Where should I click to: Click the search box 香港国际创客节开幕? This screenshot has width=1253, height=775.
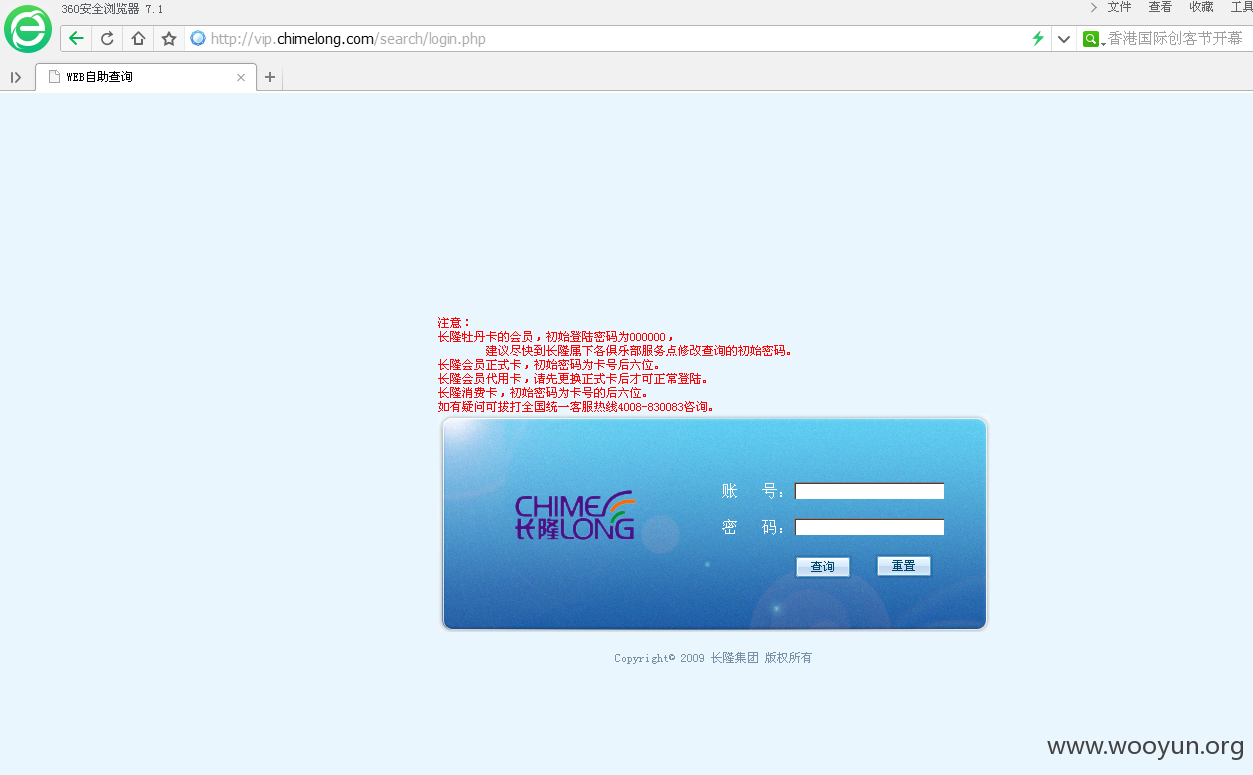point(1175,39)
